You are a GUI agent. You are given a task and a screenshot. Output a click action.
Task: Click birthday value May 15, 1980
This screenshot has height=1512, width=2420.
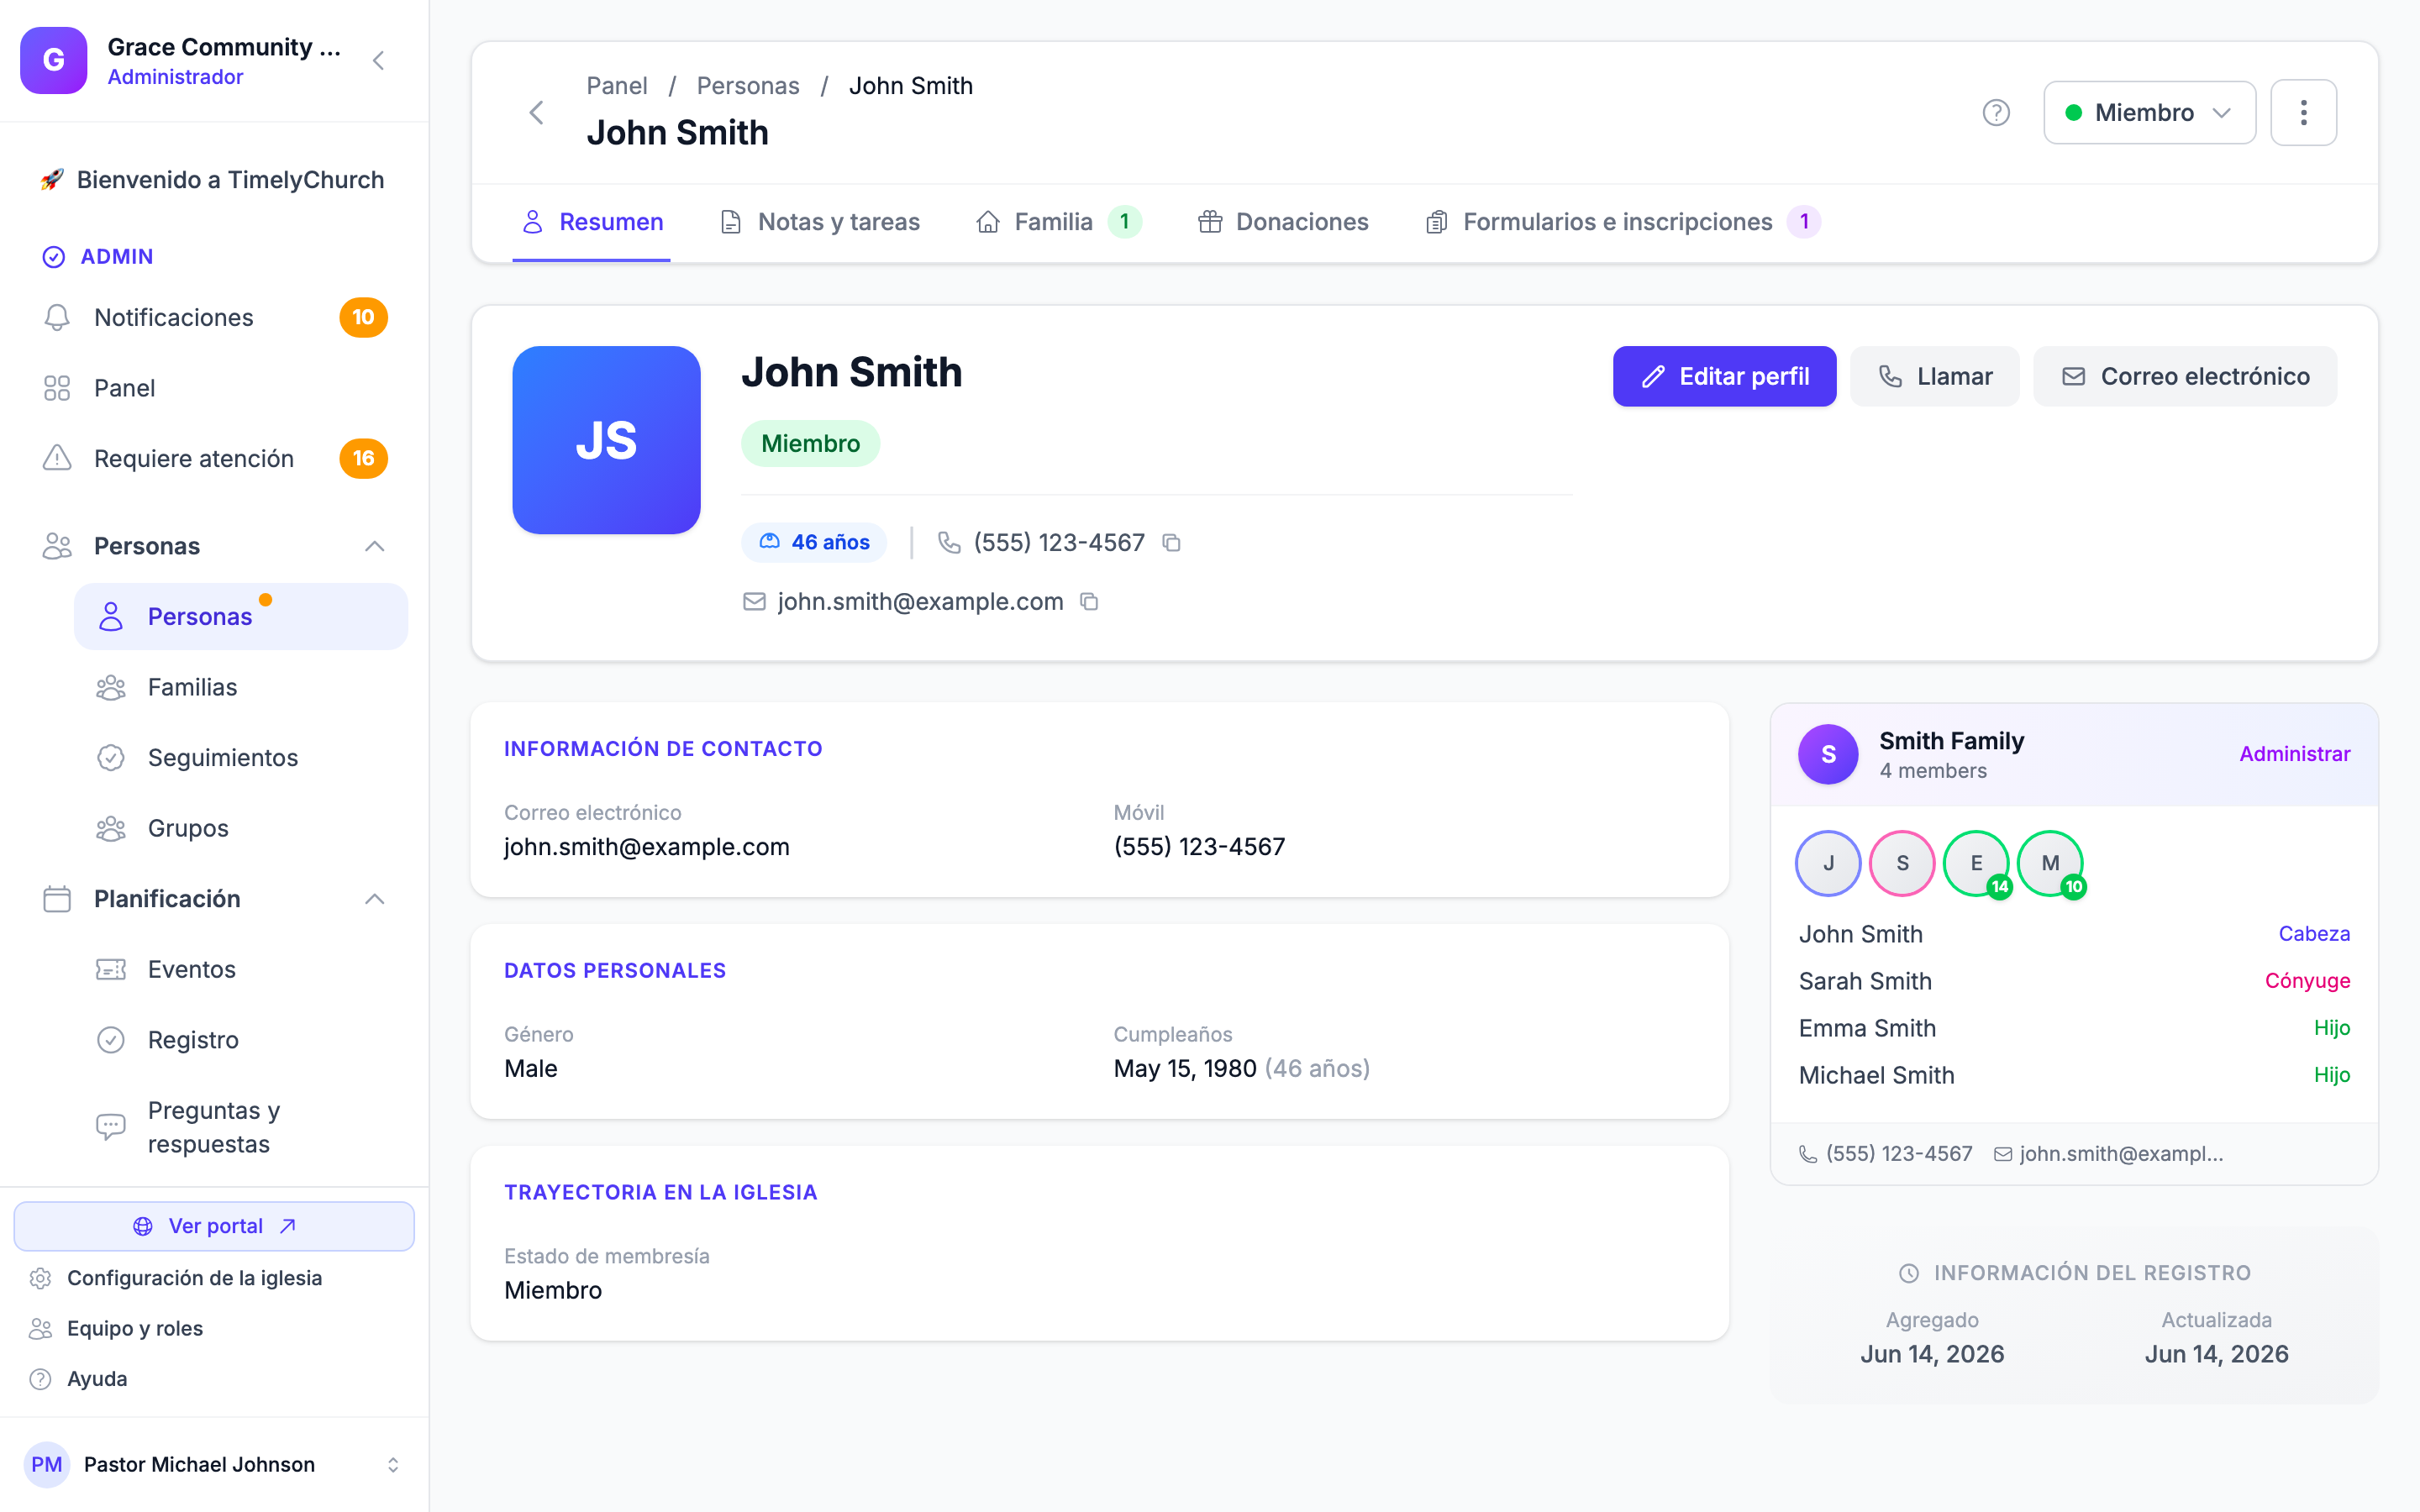coord(1185,1069)
